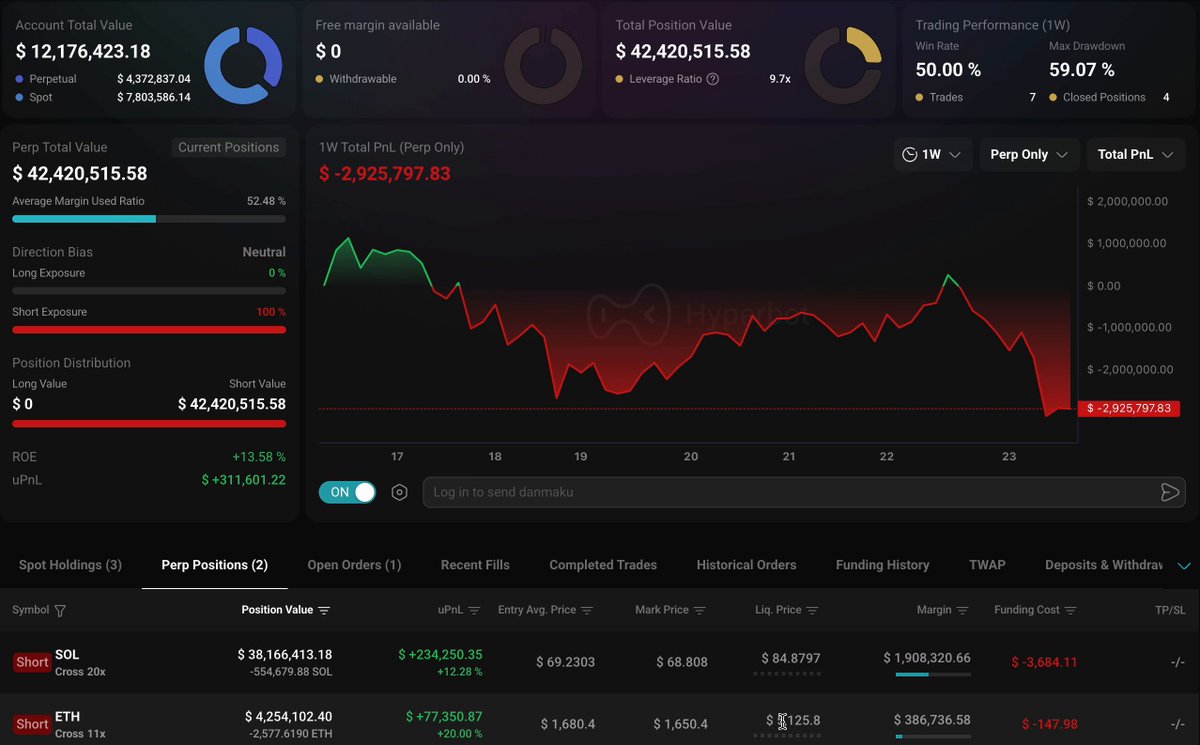Click the SOL row margin bar
1200x745 pixels.
(x=933, y=675)
